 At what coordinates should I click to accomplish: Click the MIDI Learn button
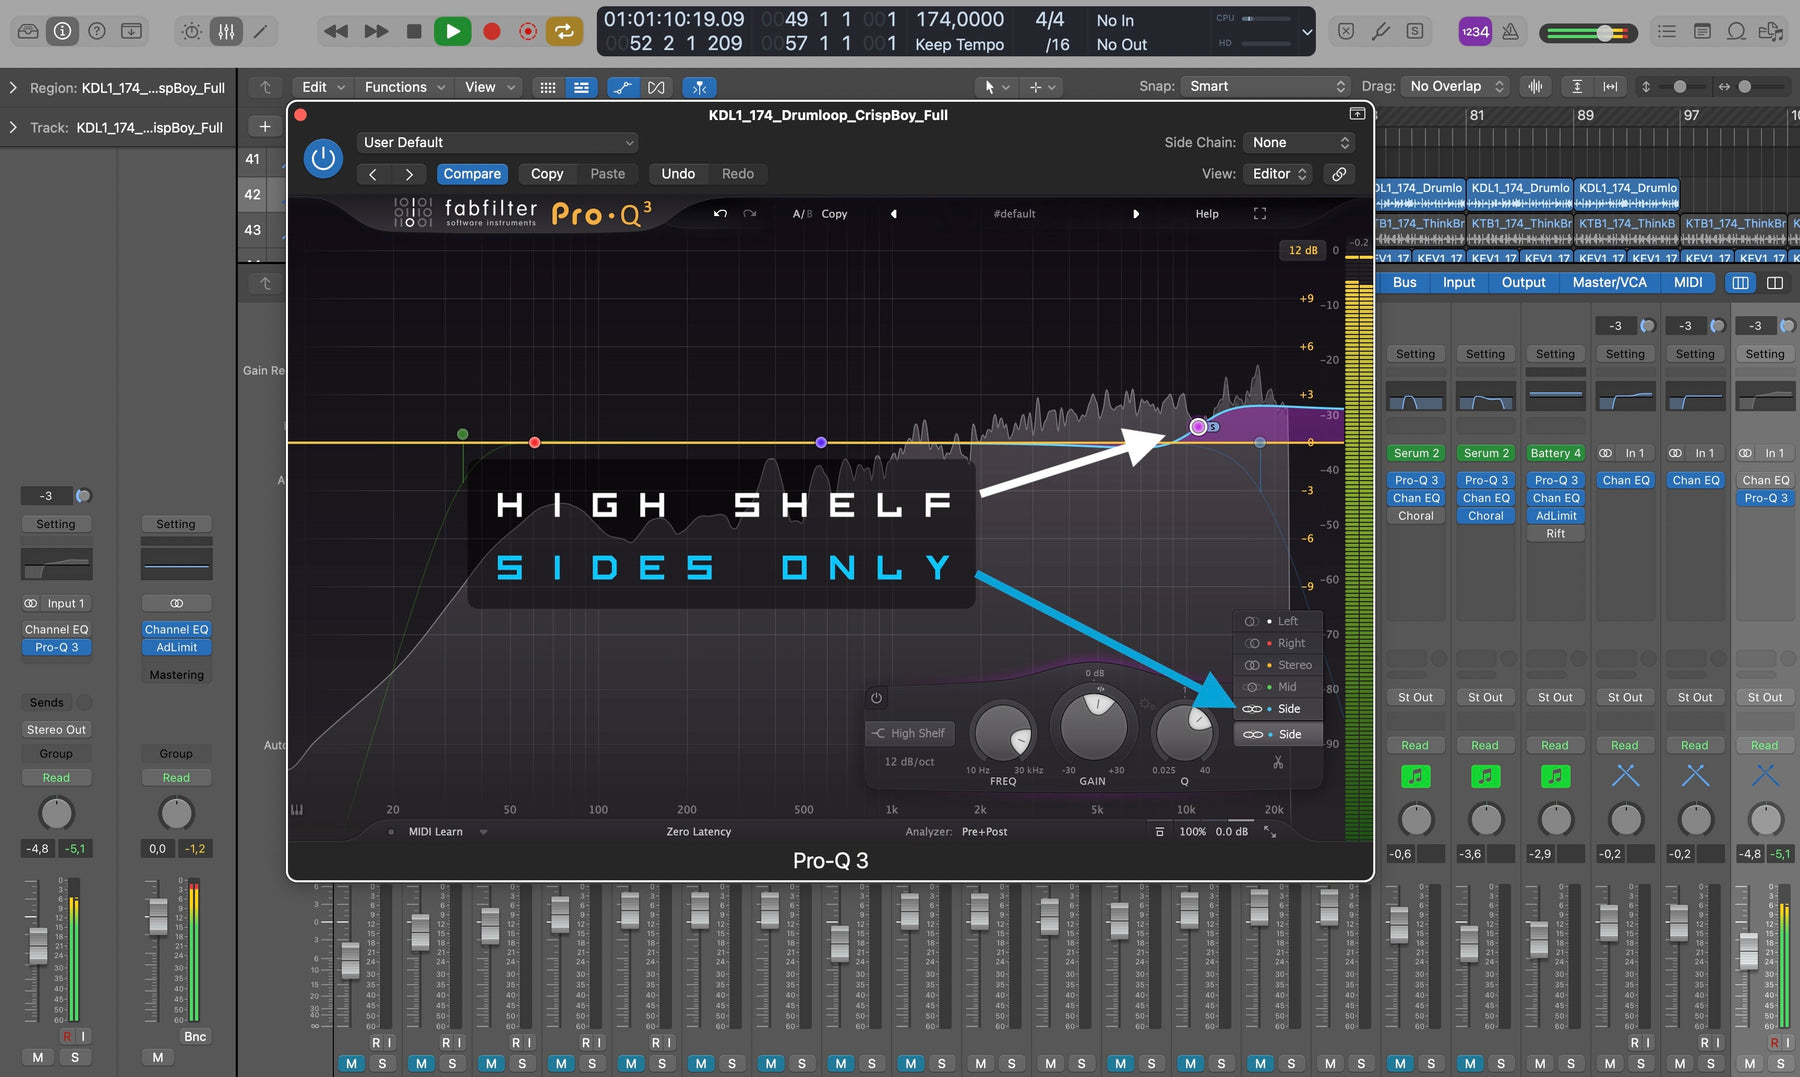436,832
